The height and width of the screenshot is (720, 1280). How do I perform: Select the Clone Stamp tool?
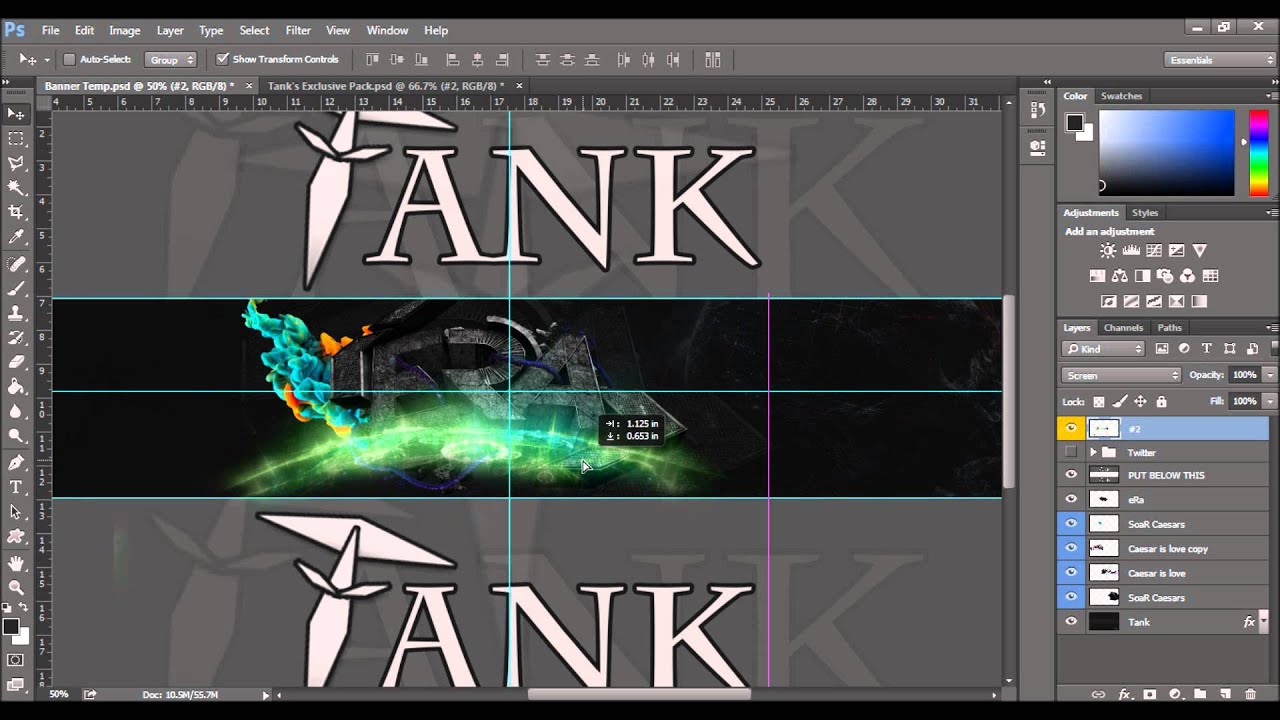pyautogui.click(x=16, y=313)
